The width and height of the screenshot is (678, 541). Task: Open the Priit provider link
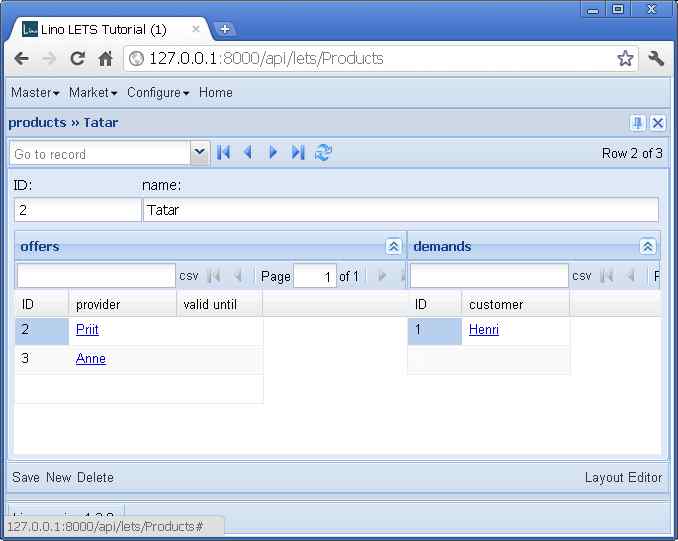click(87, 330)
